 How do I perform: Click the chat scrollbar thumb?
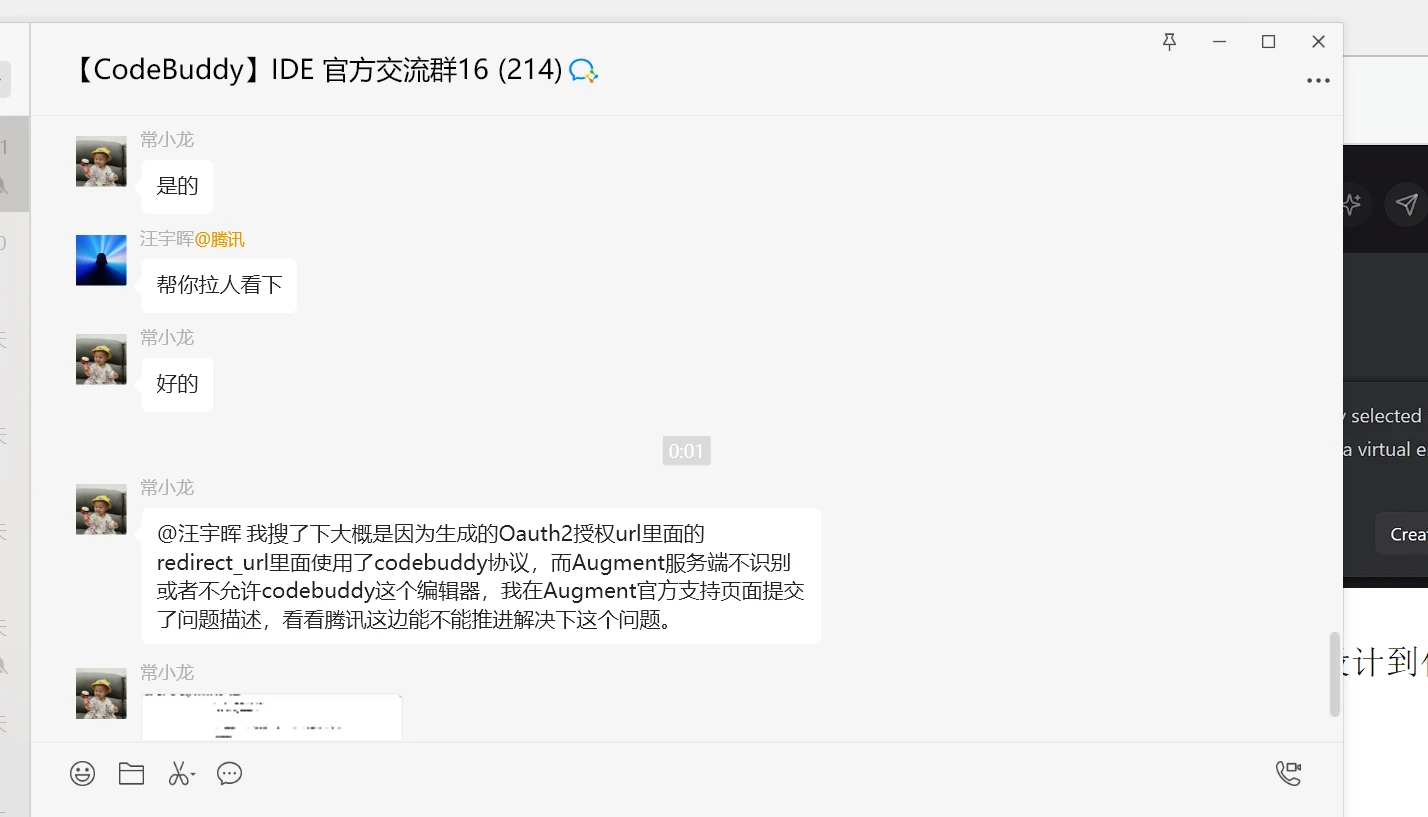tap(1334, 674)
